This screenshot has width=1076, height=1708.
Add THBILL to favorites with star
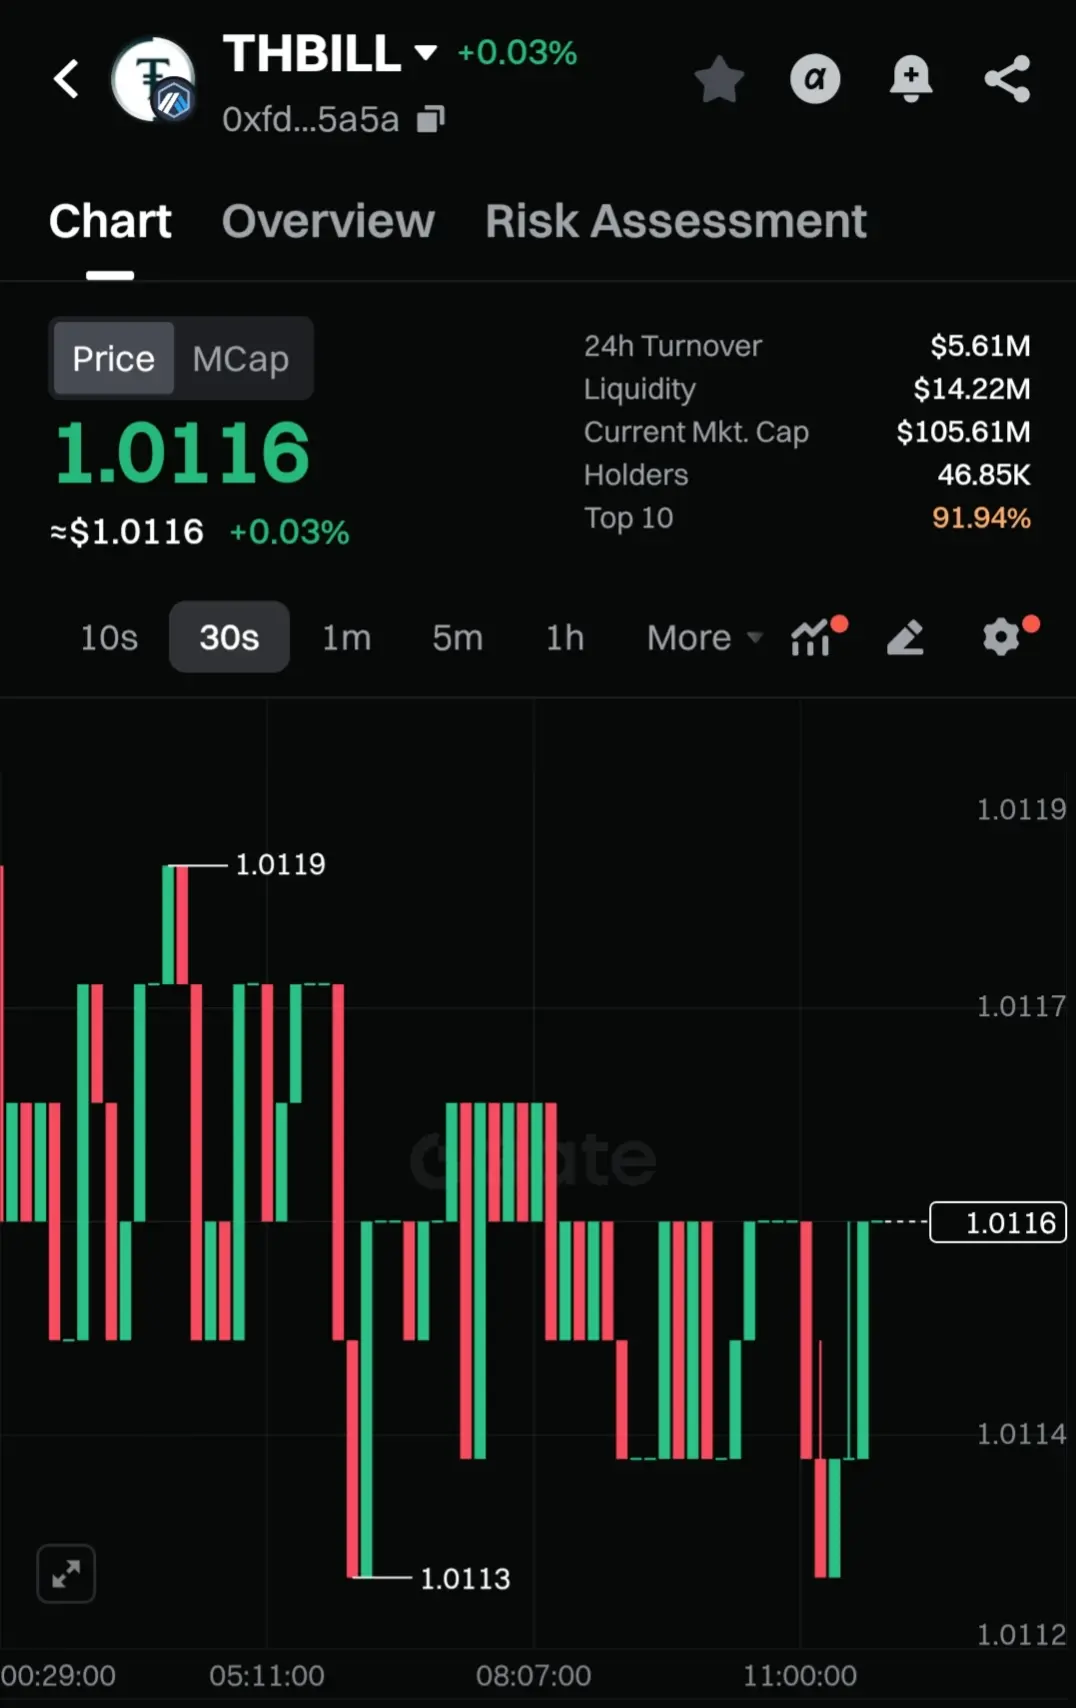click(719, 79)
